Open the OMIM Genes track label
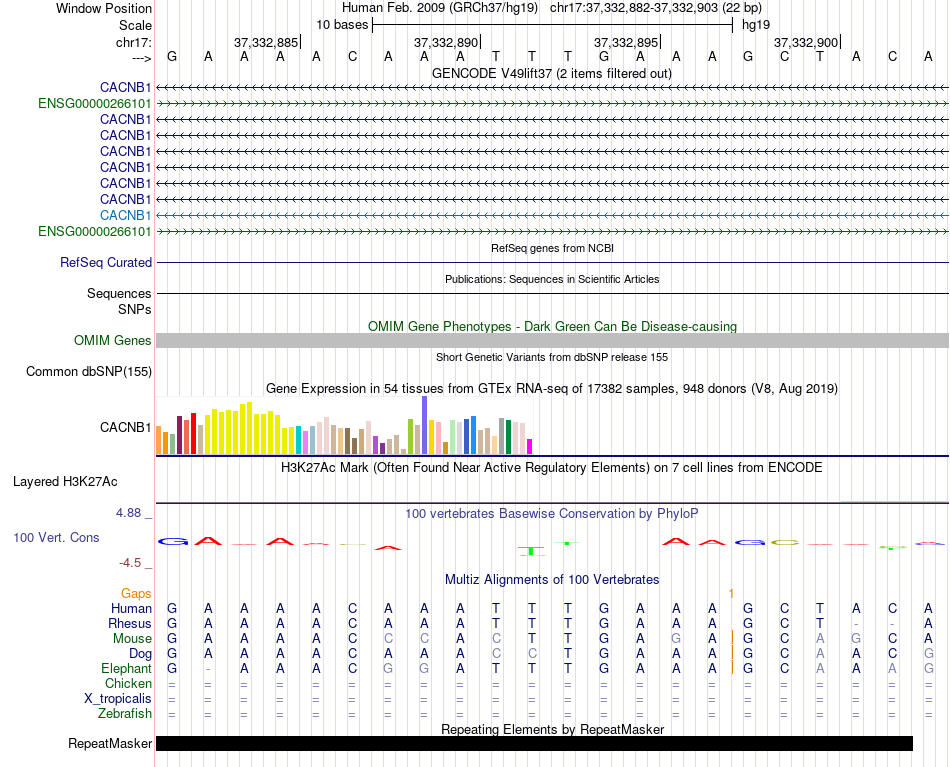This screenshot has width=950, height=767. (113, 341)
